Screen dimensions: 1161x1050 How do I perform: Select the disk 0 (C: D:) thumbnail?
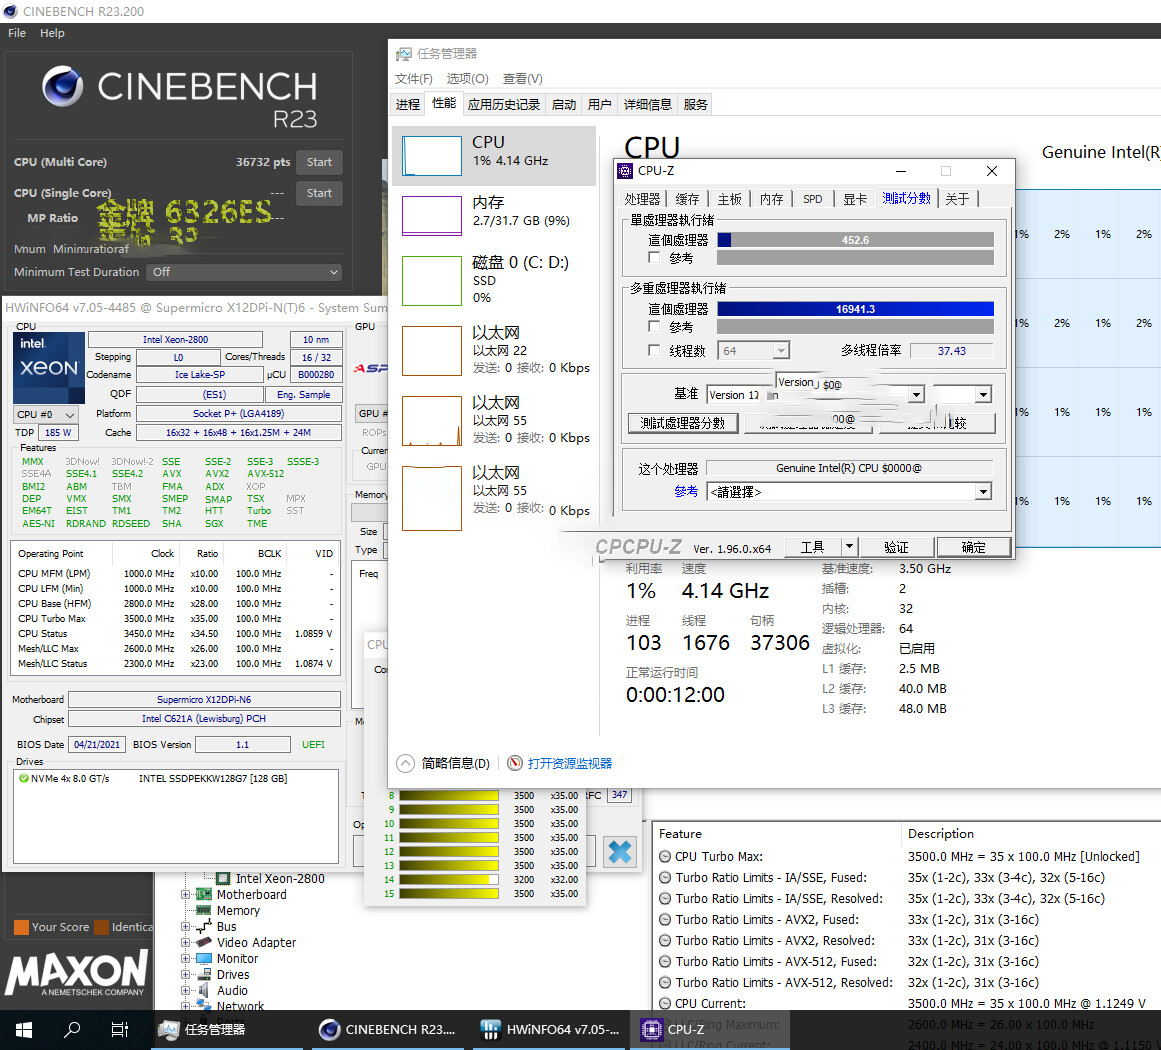coord(432,280)
